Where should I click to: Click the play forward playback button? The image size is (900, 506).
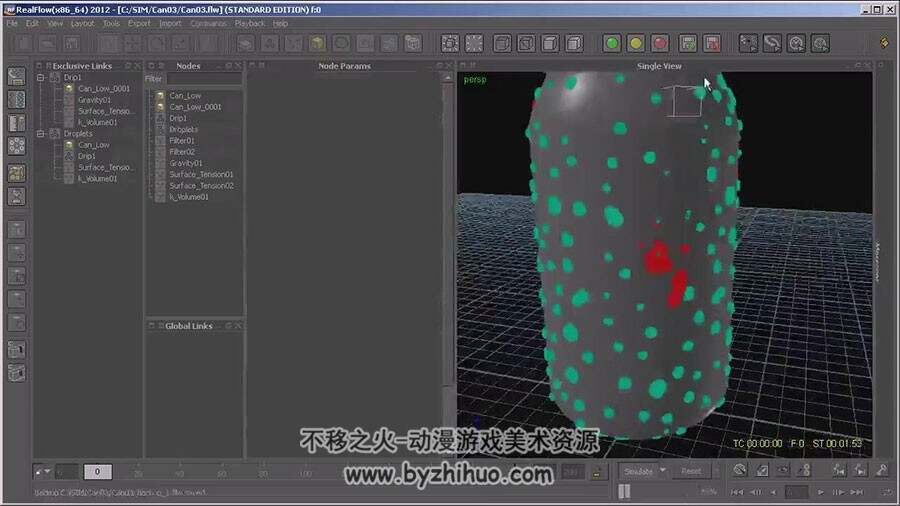pyautogui.click(x=821, y=492)
